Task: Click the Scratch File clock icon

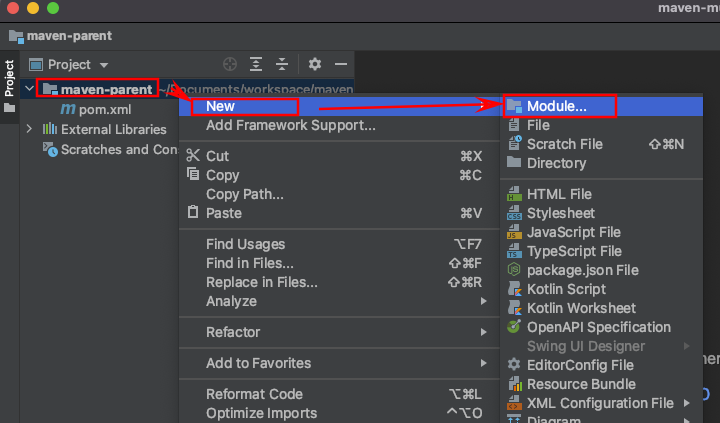Action: 515,143
